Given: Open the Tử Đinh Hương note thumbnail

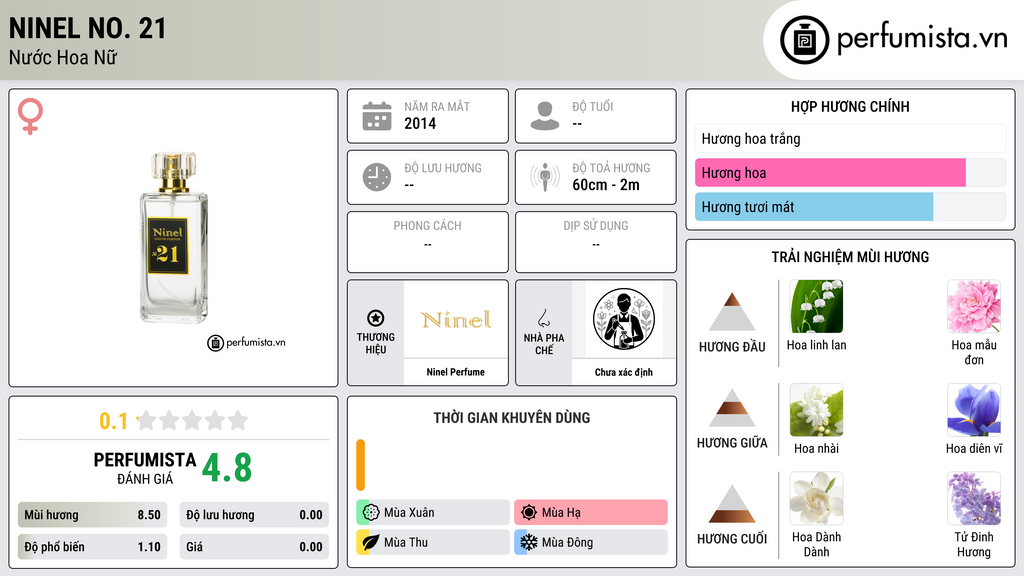Looking at the screenshot, I should point(974,499).
